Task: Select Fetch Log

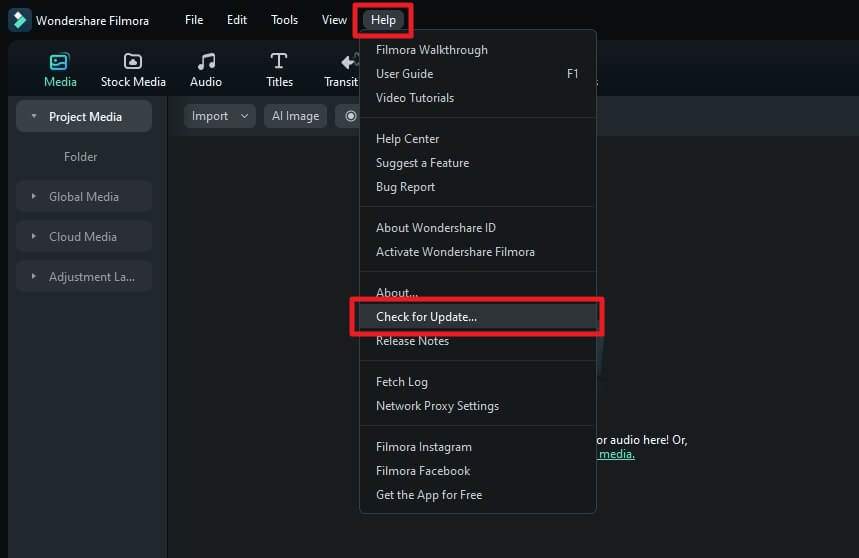Action: click(x=477, y=382)
